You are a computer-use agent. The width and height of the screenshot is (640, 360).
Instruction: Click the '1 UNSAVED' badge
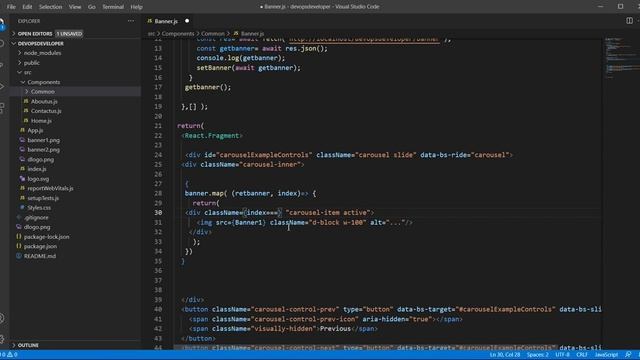(x=69, y=33)
